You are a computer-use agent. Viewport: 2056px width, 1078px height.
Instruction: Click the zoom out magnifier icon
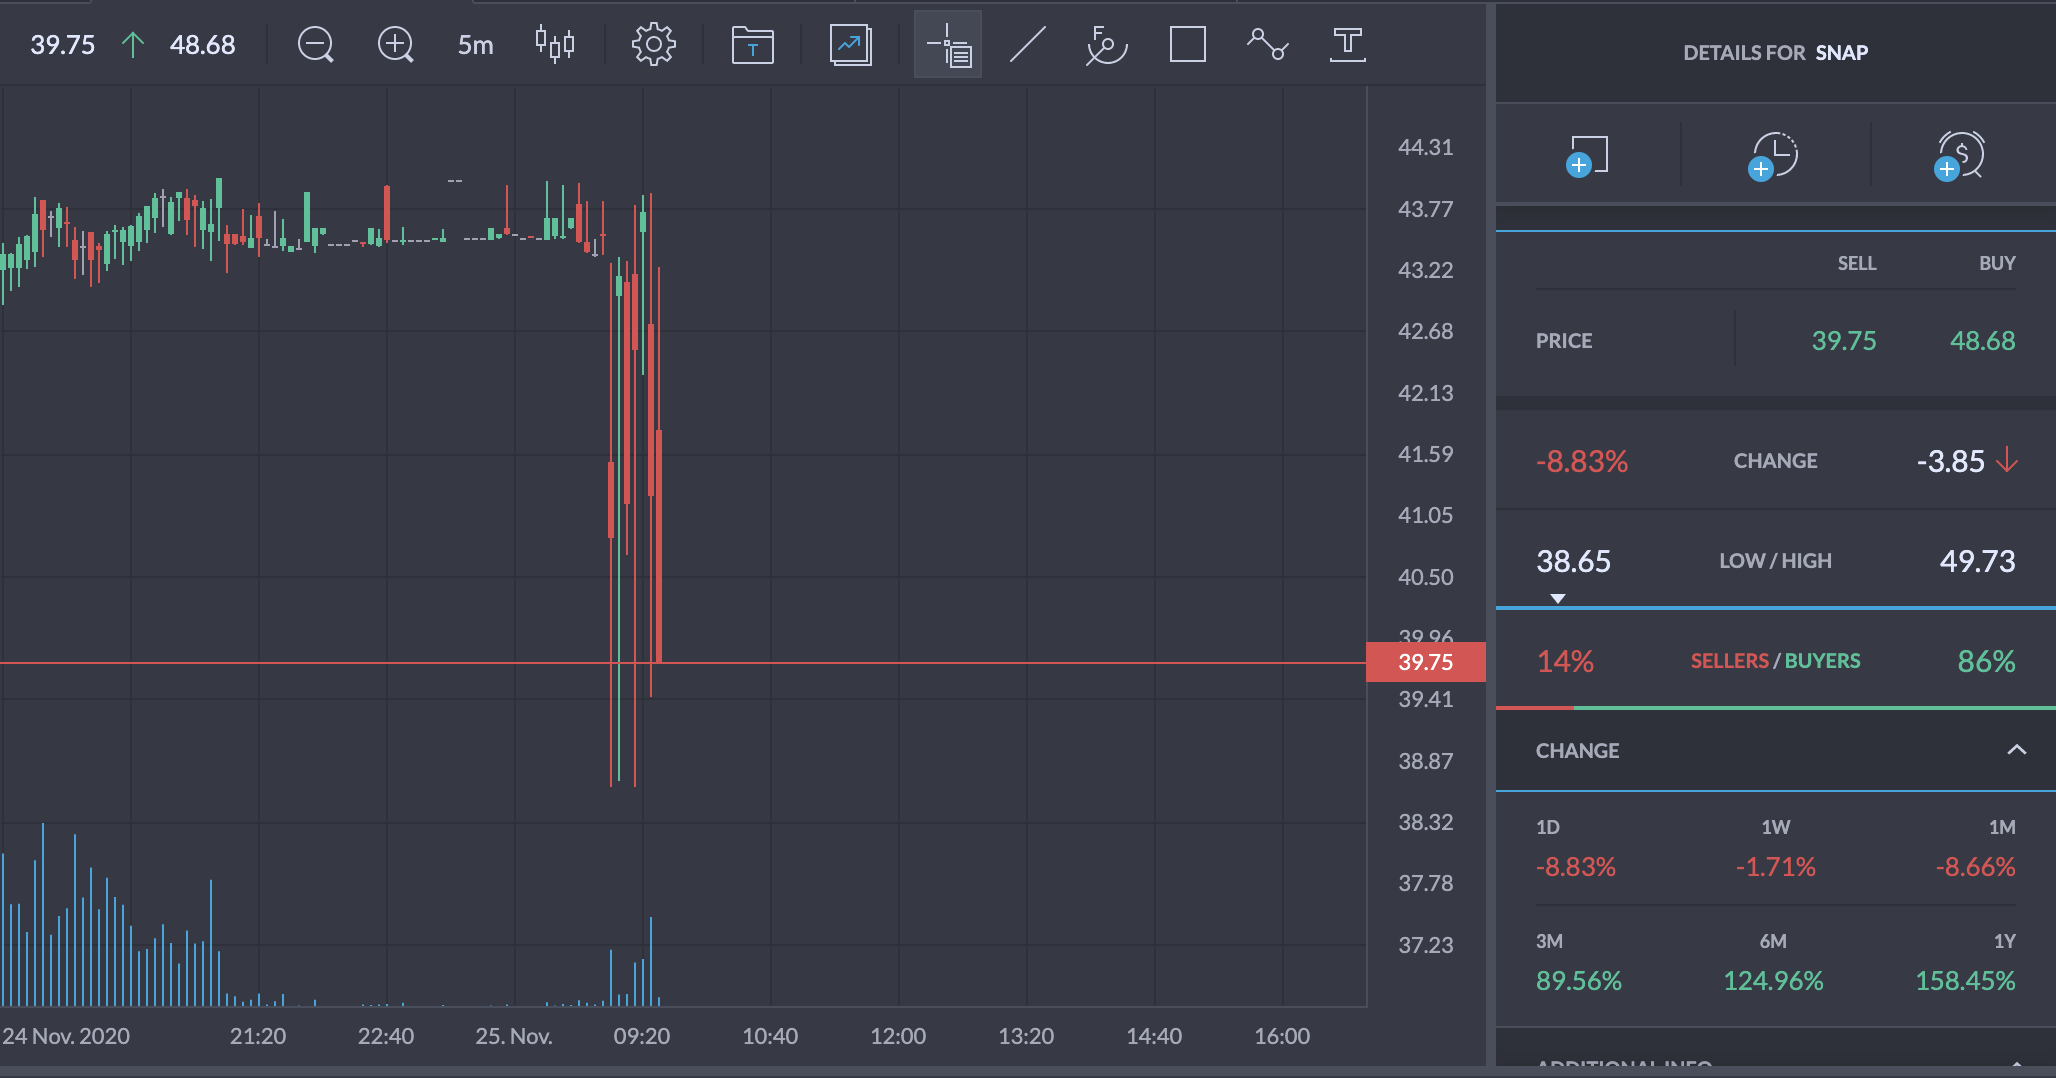tap(315, 45)
